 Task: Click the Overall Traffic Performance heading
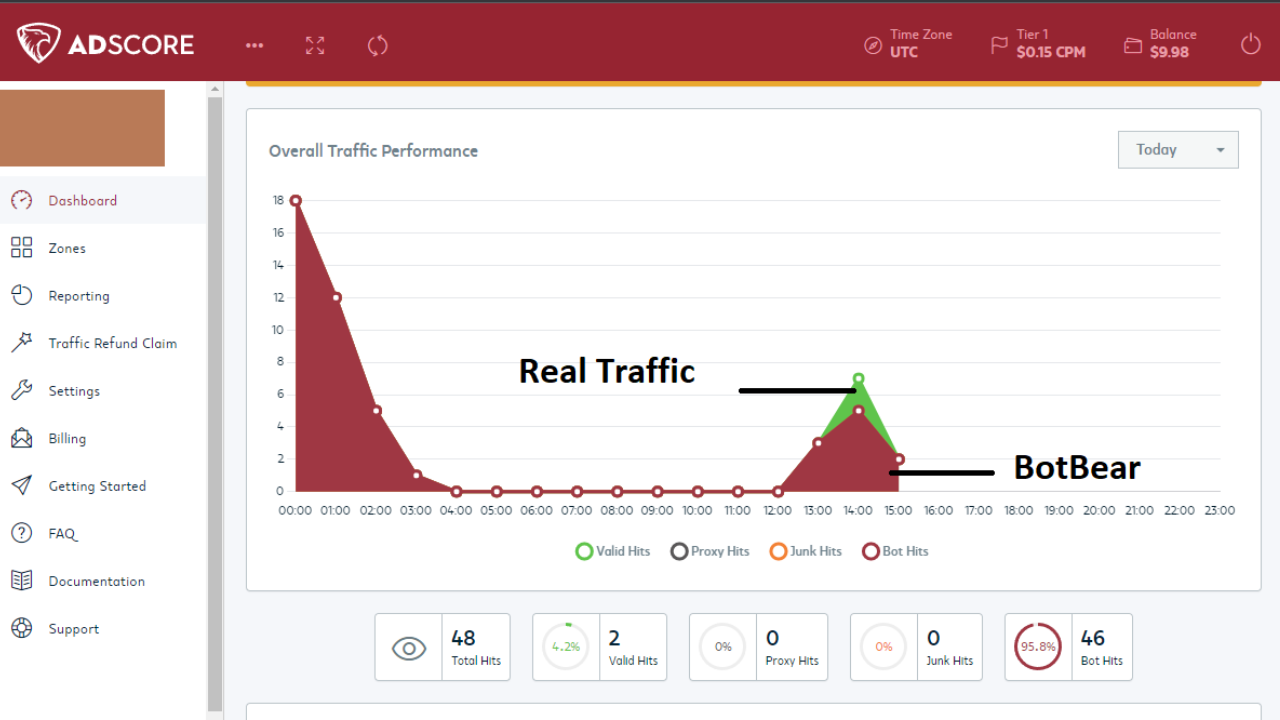pyautogui.click(x=373, y=151)
